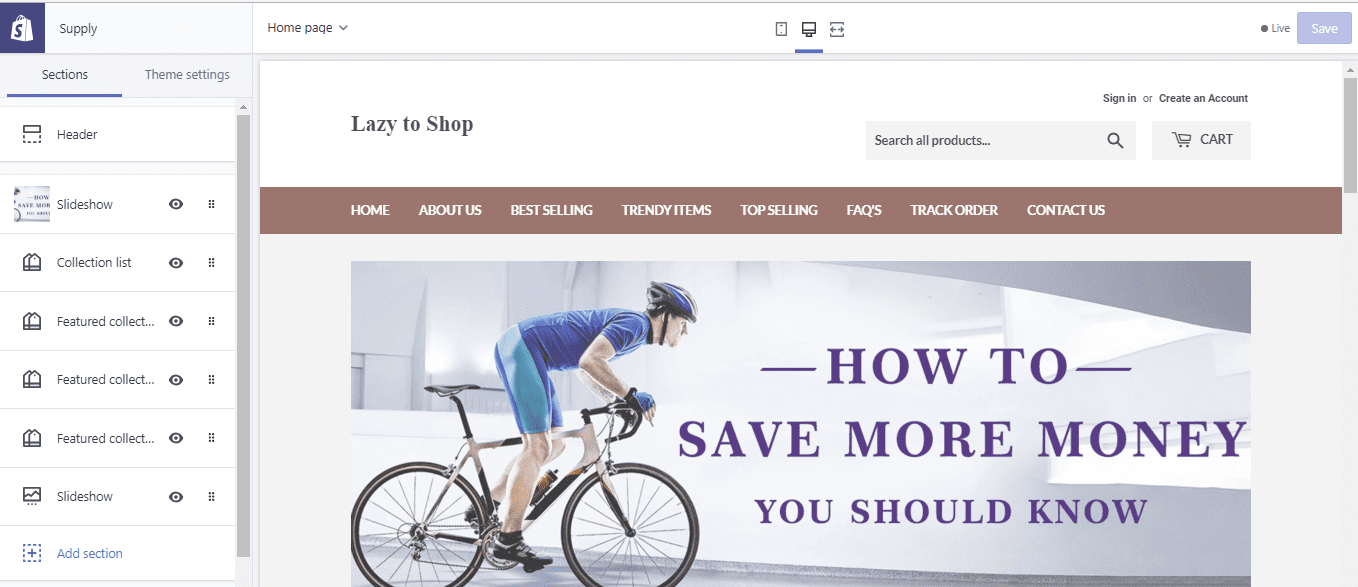Hide the top Slideshow section
This screenshot has width=1358, height=587.
click(x=176, y=204)
